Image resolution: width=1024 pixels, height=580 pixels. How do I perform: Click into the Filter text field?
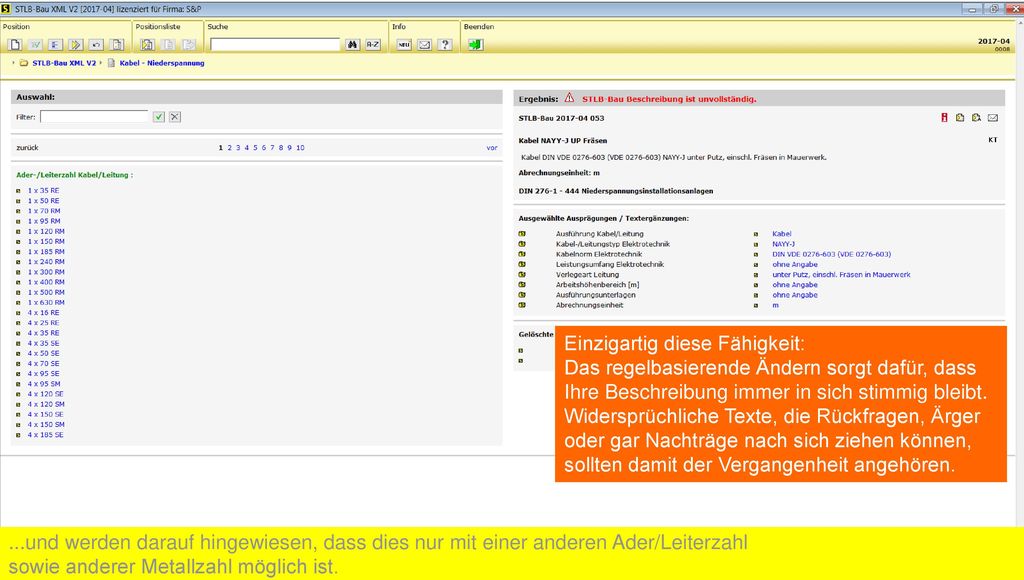tap(94, 116)
